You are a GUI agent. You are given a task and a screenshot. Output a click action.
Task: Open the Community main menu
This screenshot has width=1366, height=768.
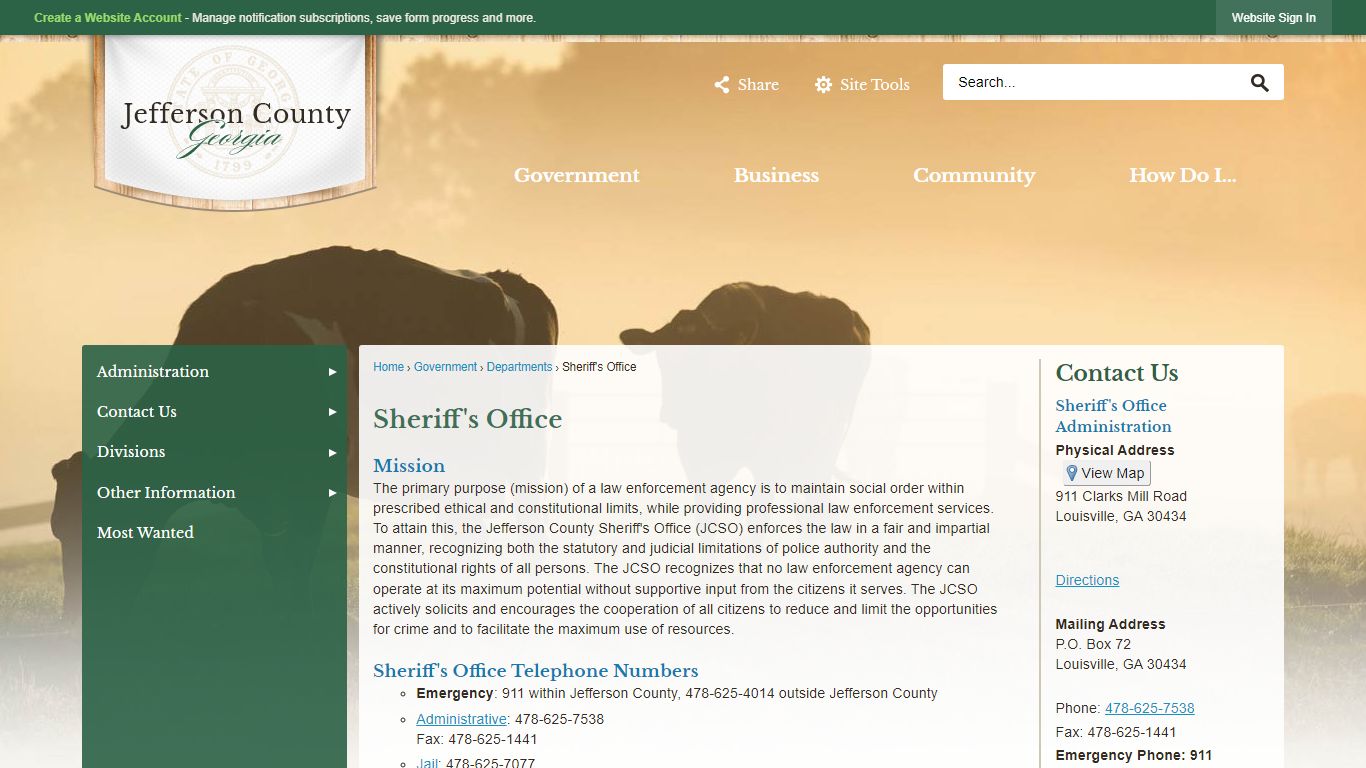974,175
